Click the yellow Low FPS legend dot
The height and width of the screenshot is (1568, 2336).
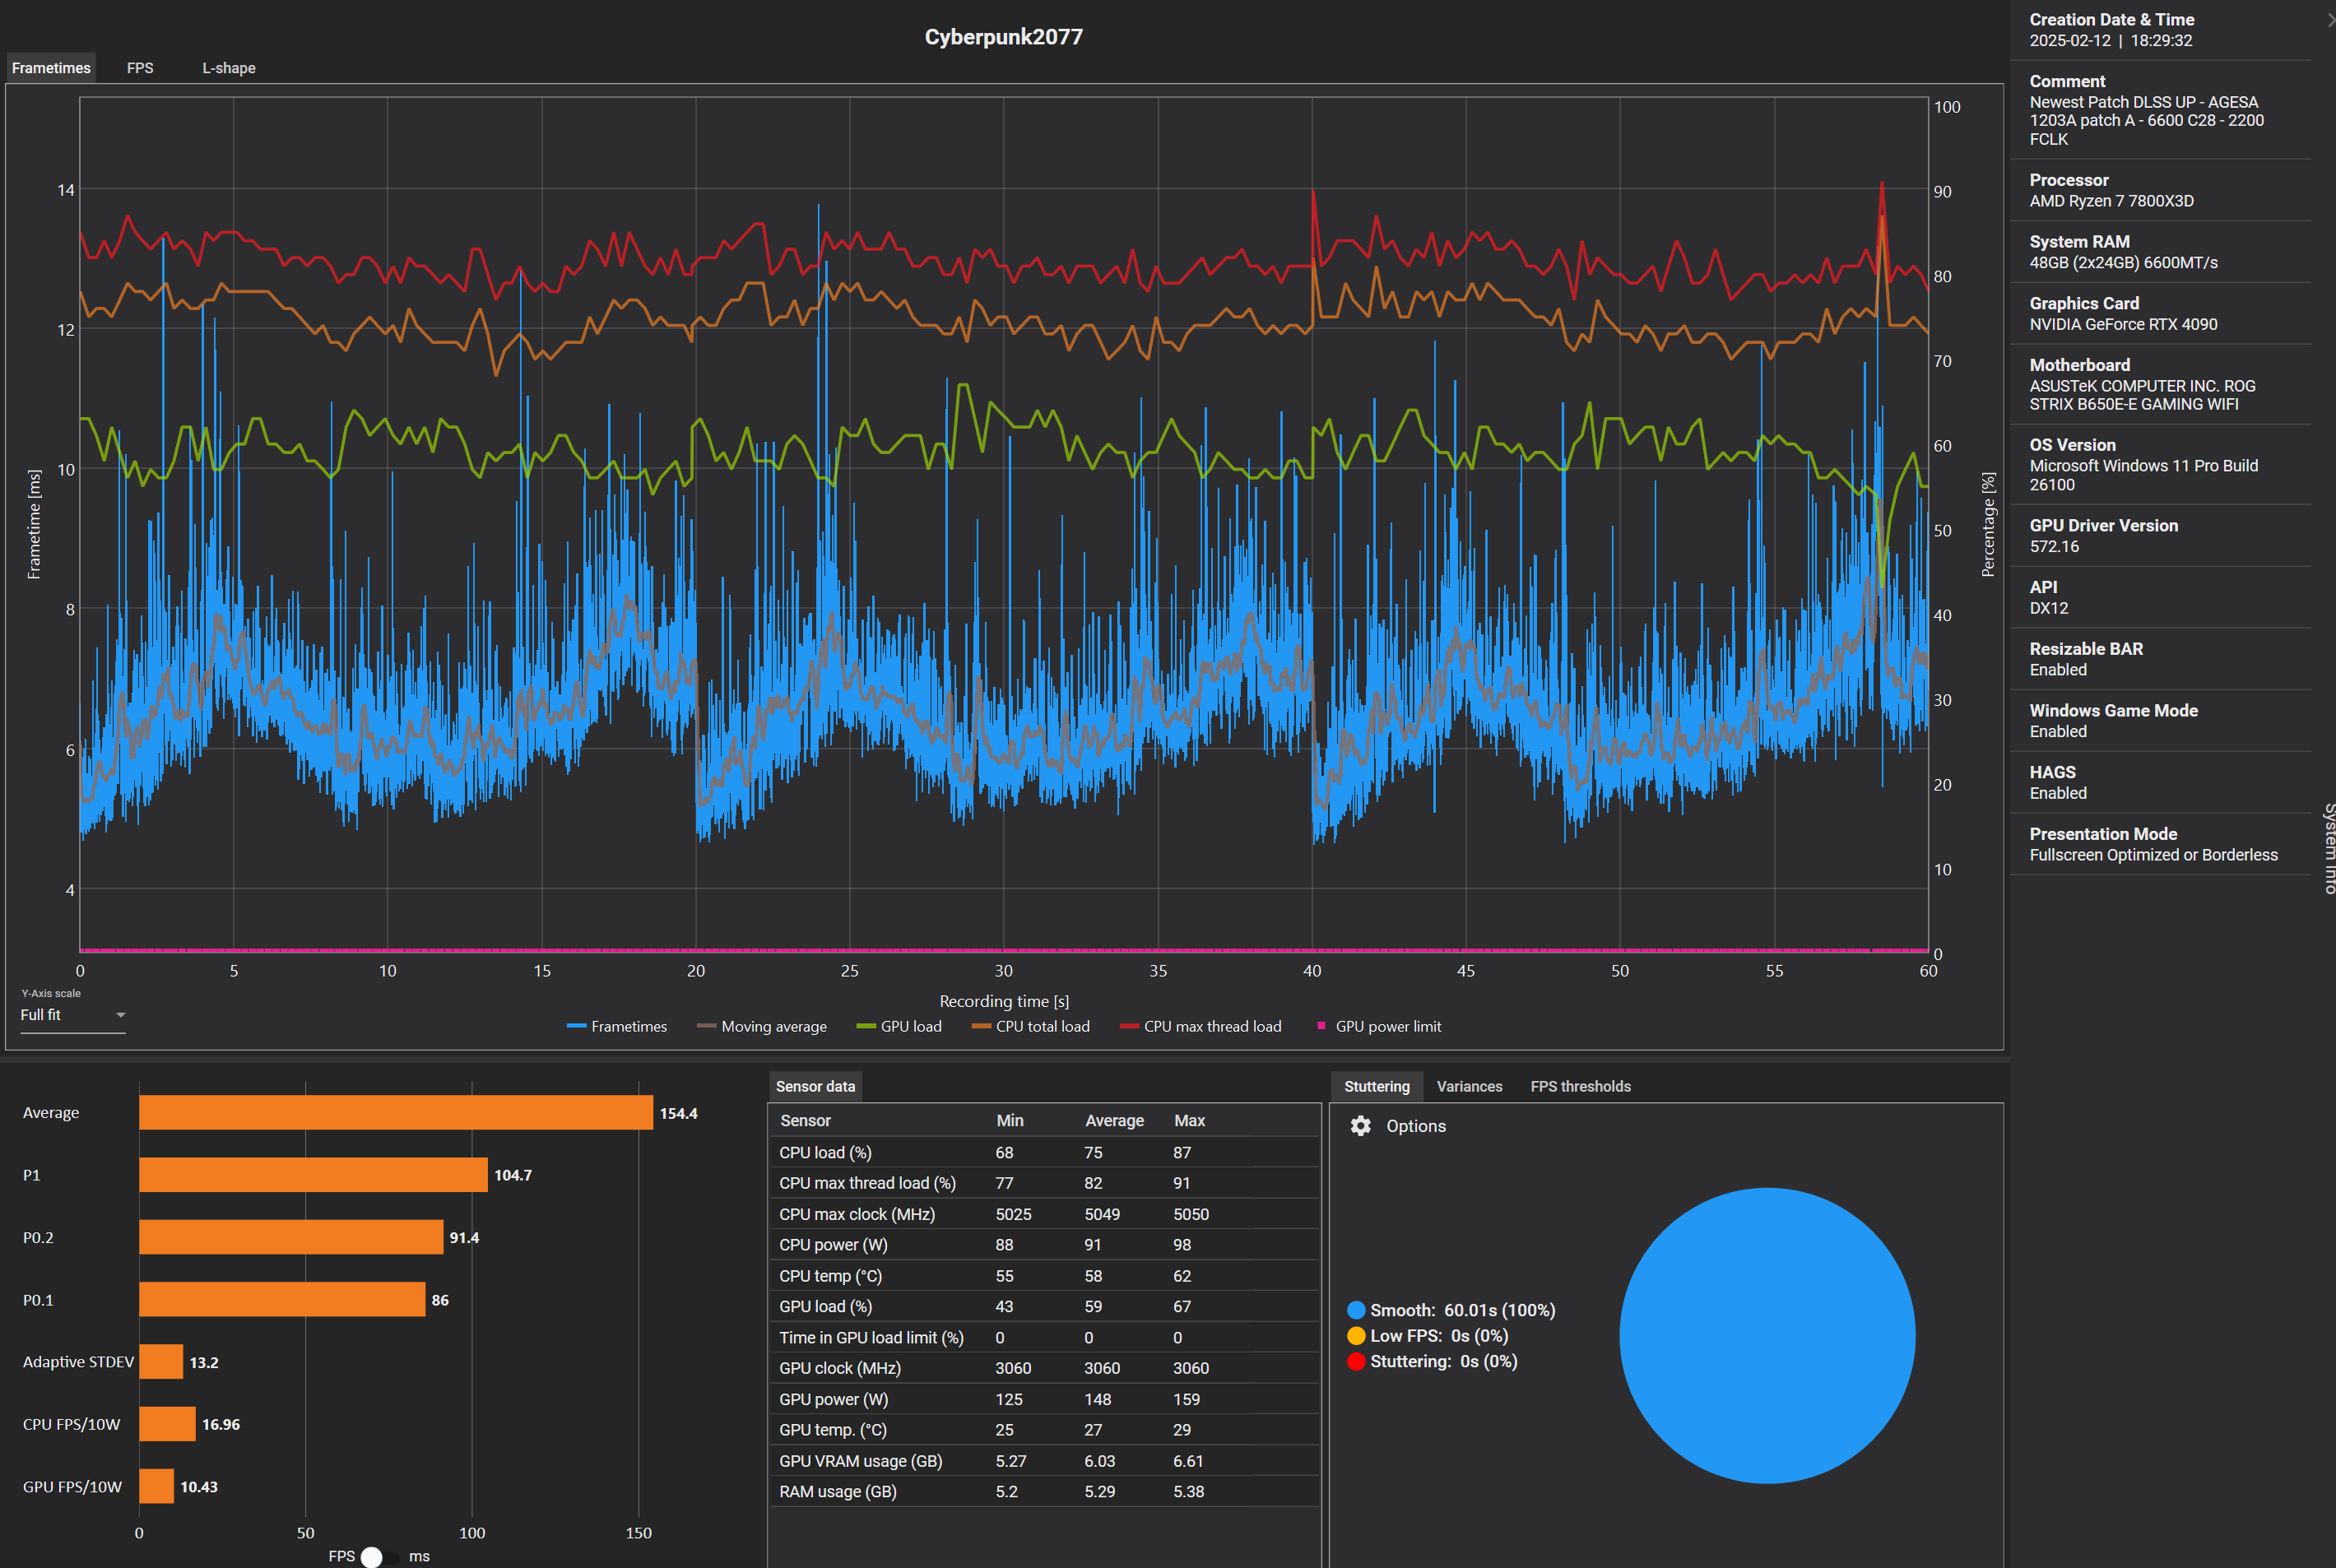1356,1336
